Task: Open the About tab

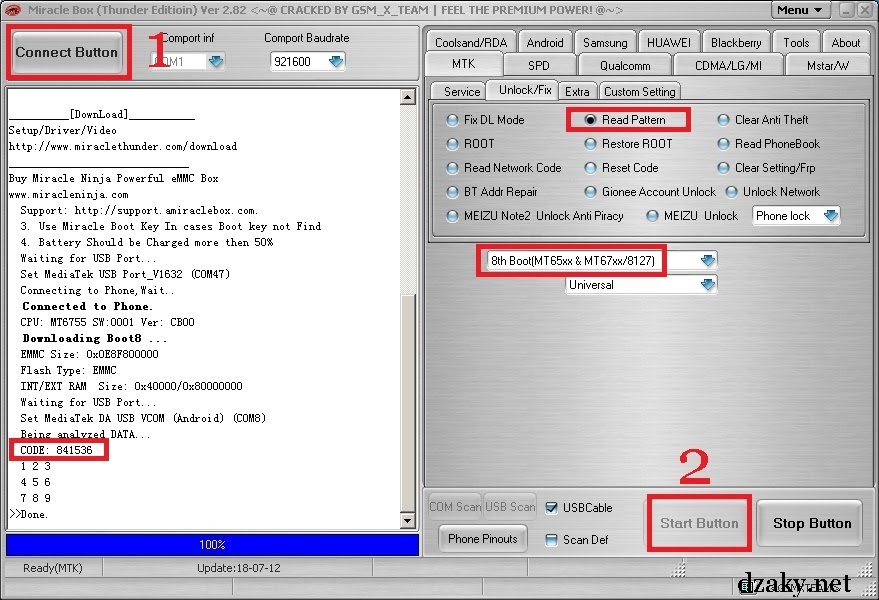Action: (845, 43)
